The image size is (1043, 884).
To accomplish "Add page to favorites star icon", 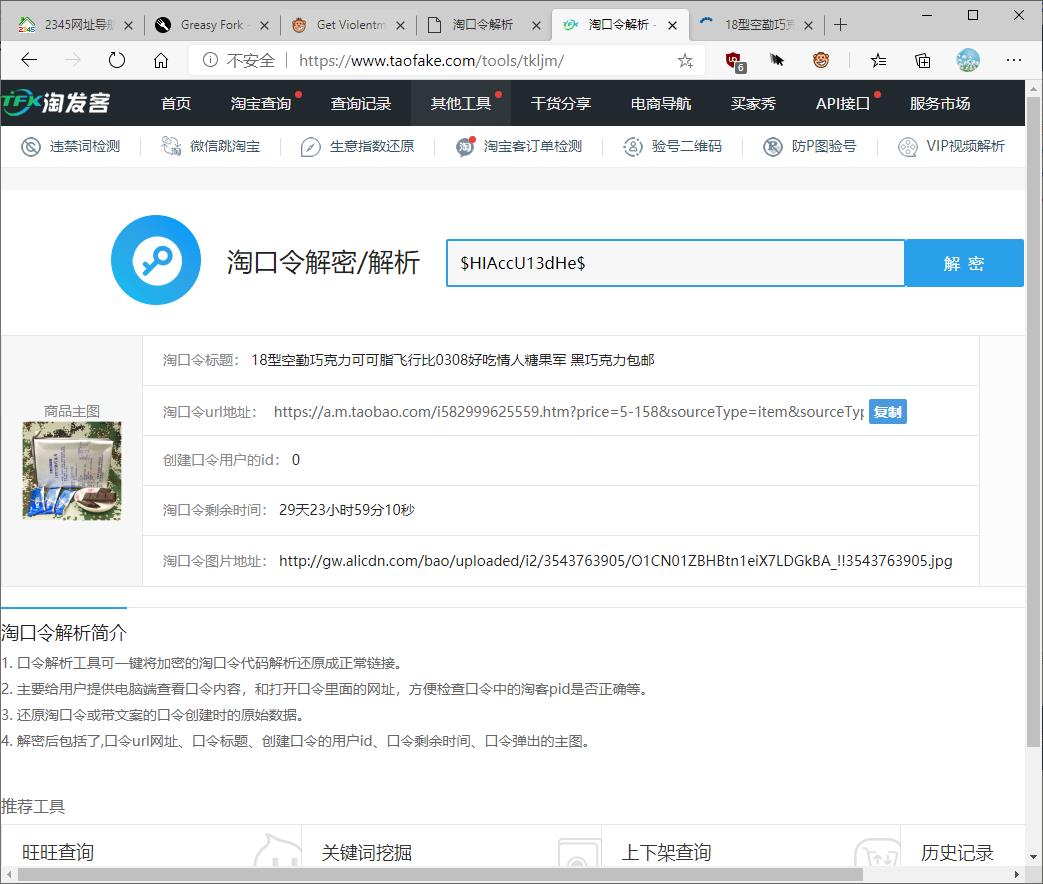I will (x=685, y=61).
